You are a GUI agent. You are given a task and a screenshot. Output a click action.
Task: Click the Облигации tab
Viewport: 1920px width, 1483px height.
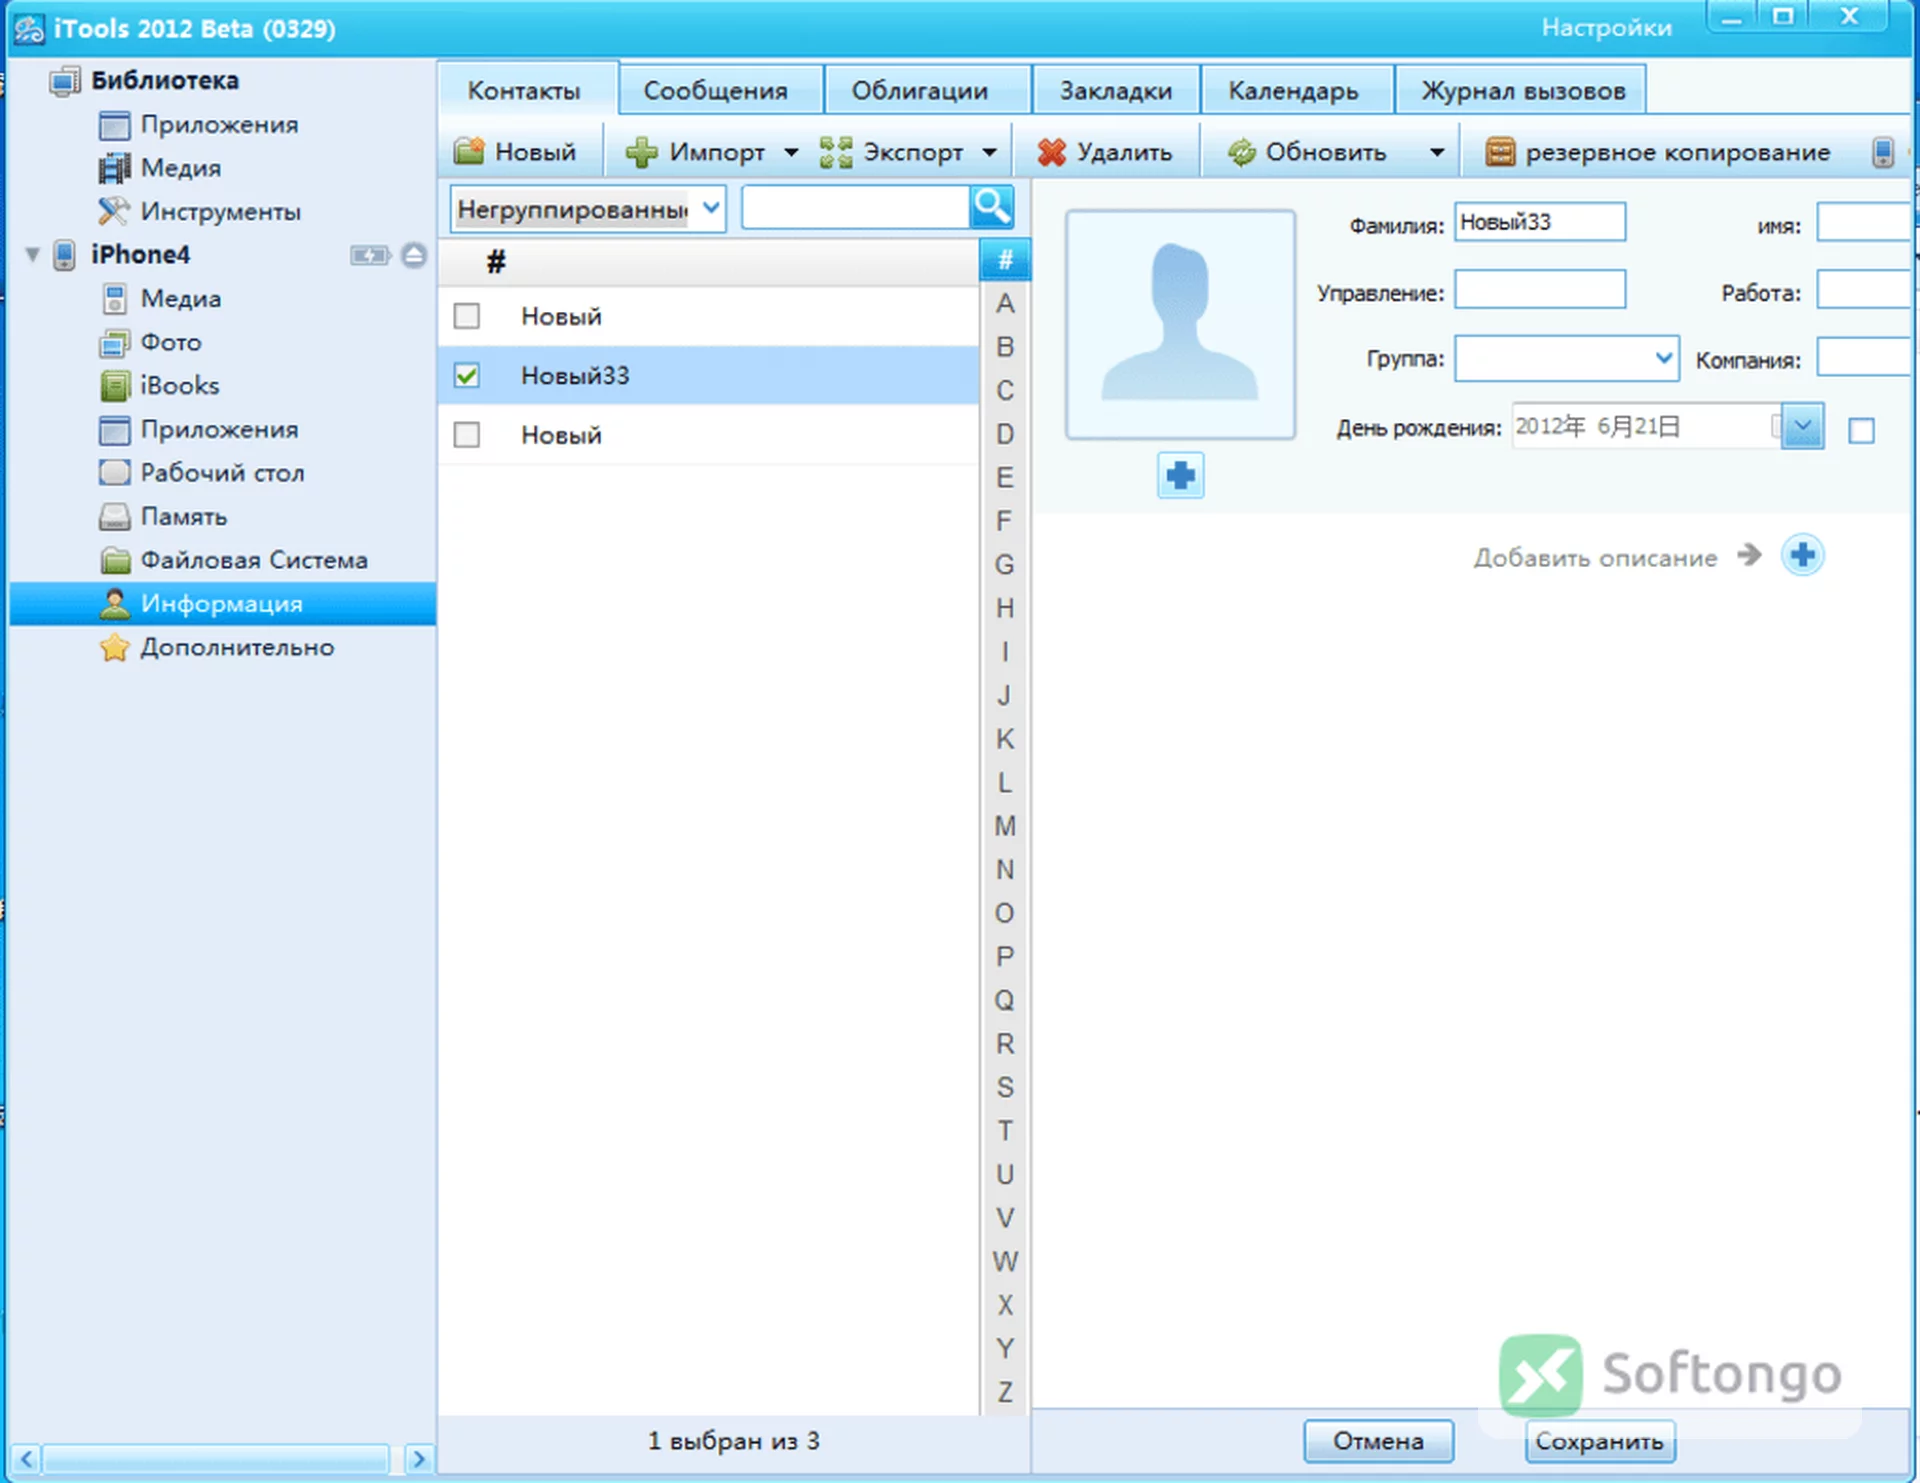920,90
